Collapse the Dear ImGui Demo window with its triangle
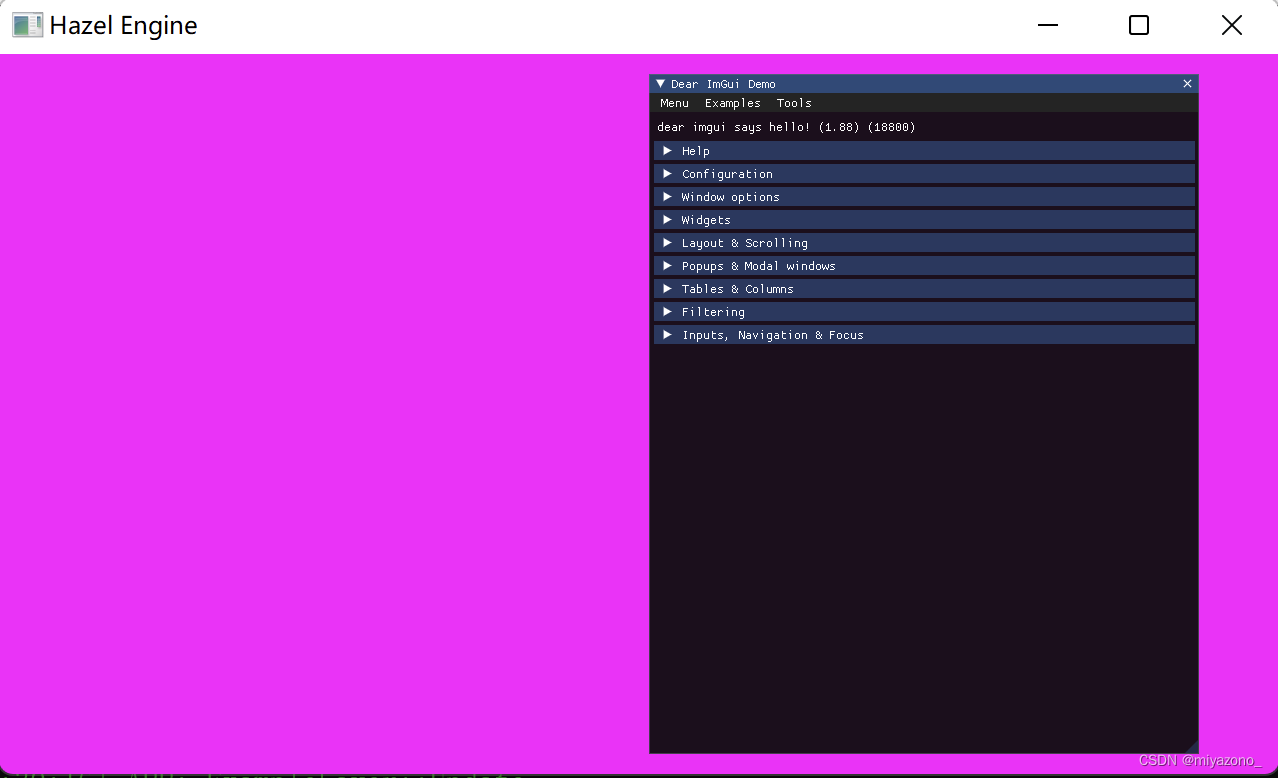The height and width of the screenshot is (778, 1278). (660, 83)
